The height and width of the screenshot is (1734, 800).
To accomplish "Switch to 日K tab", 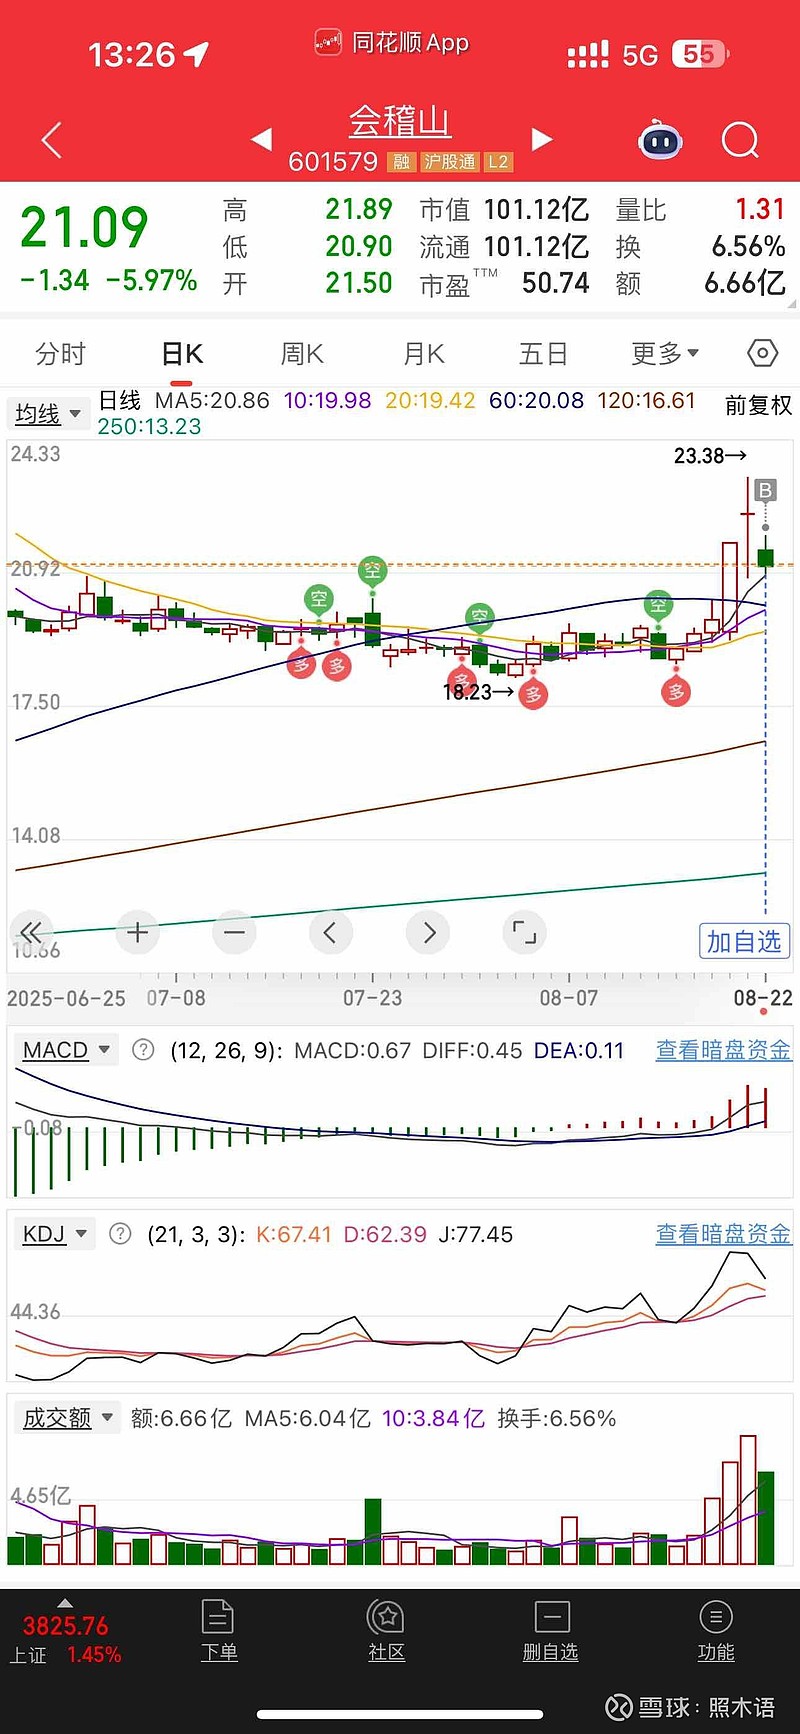I will pyautogui.click(x=182, y=353).
